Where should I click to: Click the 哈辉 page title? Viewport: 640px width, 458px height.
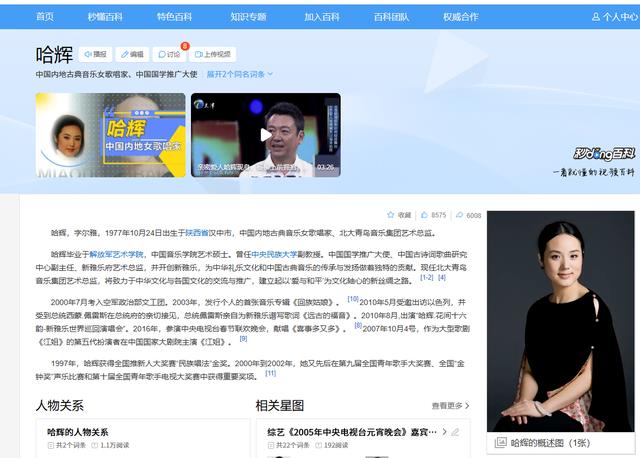pos(54,55)
